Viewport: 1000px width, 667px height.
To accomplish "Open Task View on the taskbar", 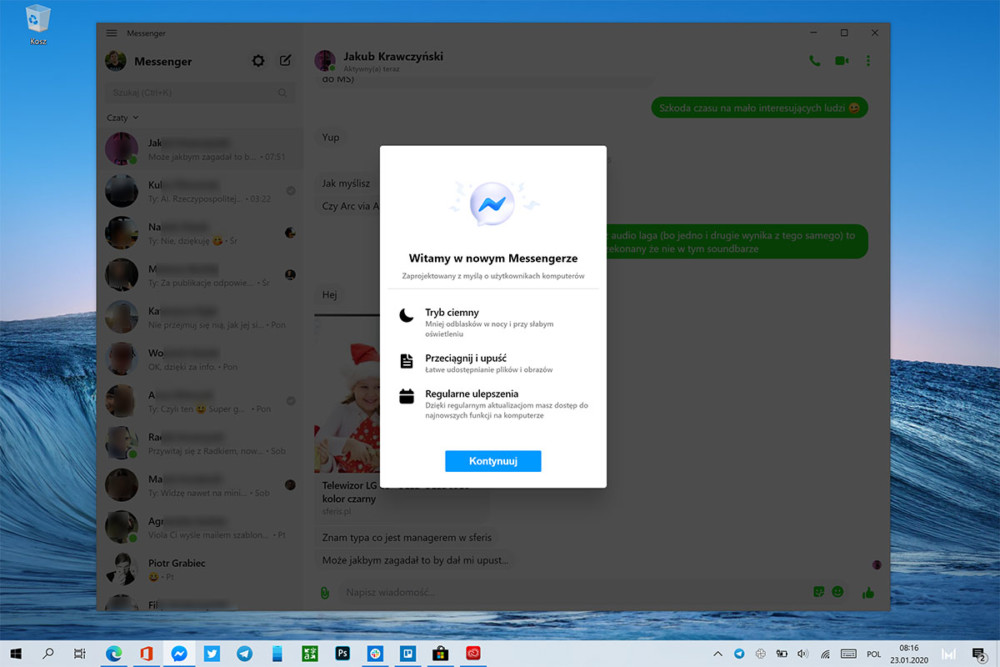I will point(80,654).
